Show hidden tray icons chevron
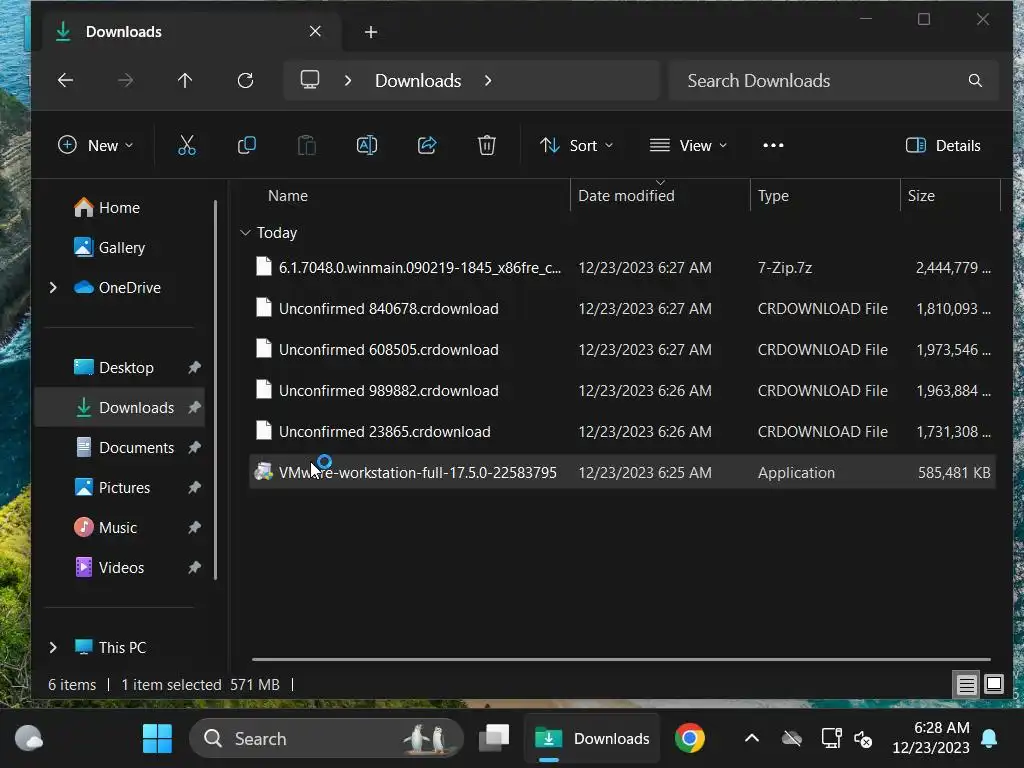 click(752, 739)
